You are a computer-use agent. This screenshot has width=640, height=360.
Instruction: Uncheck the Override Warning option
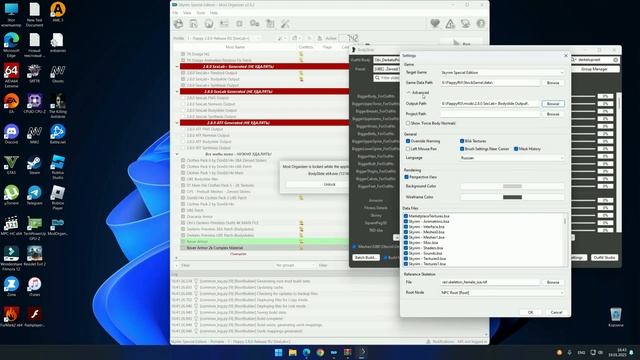(408, 141)
